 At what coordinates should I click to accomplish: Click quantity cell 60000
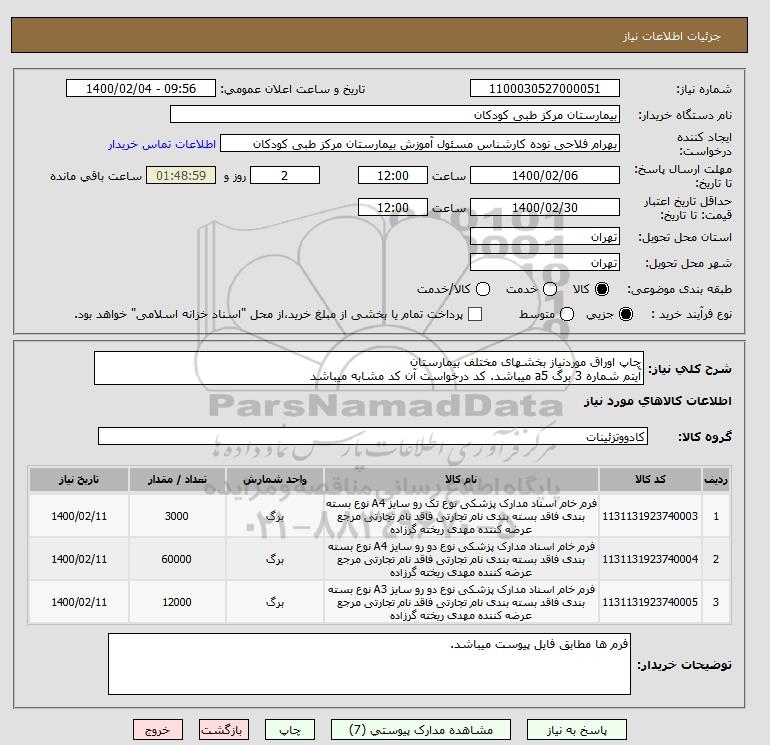click(x=177, y=559)
